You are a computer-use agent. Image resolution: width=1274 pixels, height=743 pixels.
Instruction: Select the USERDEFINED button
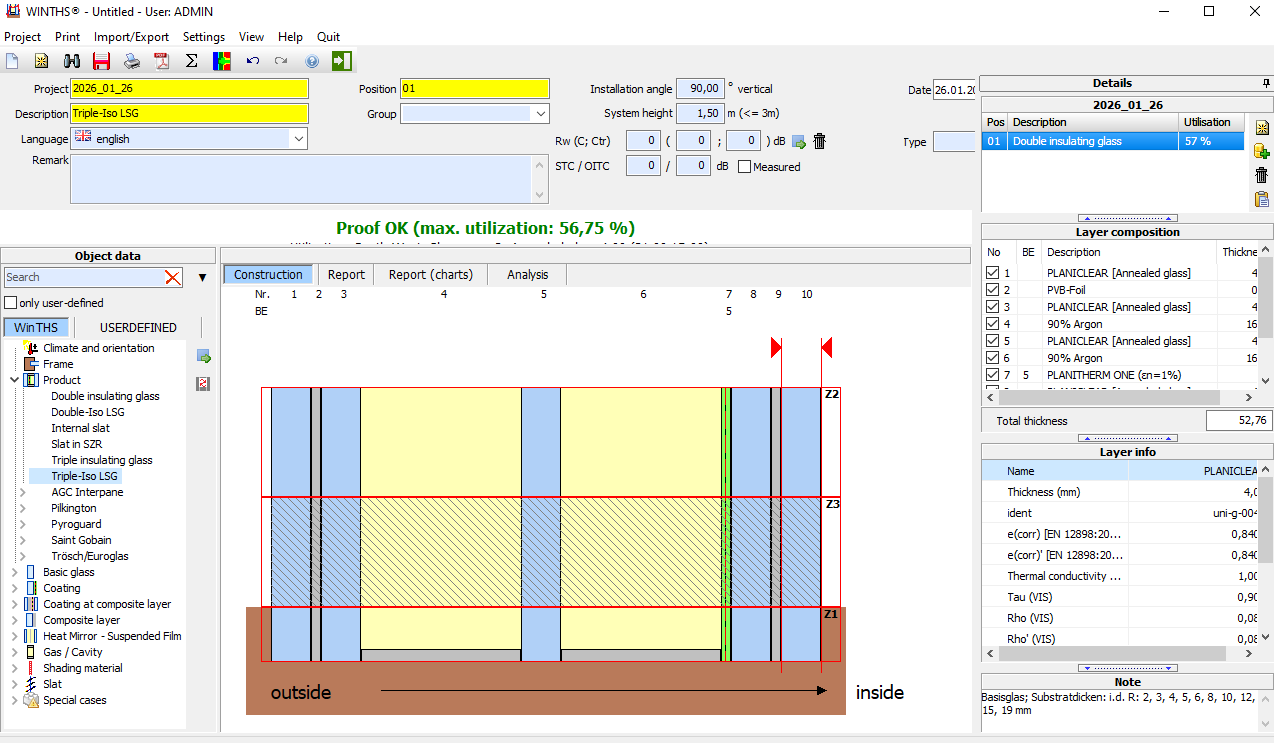(x=138, y=327)
